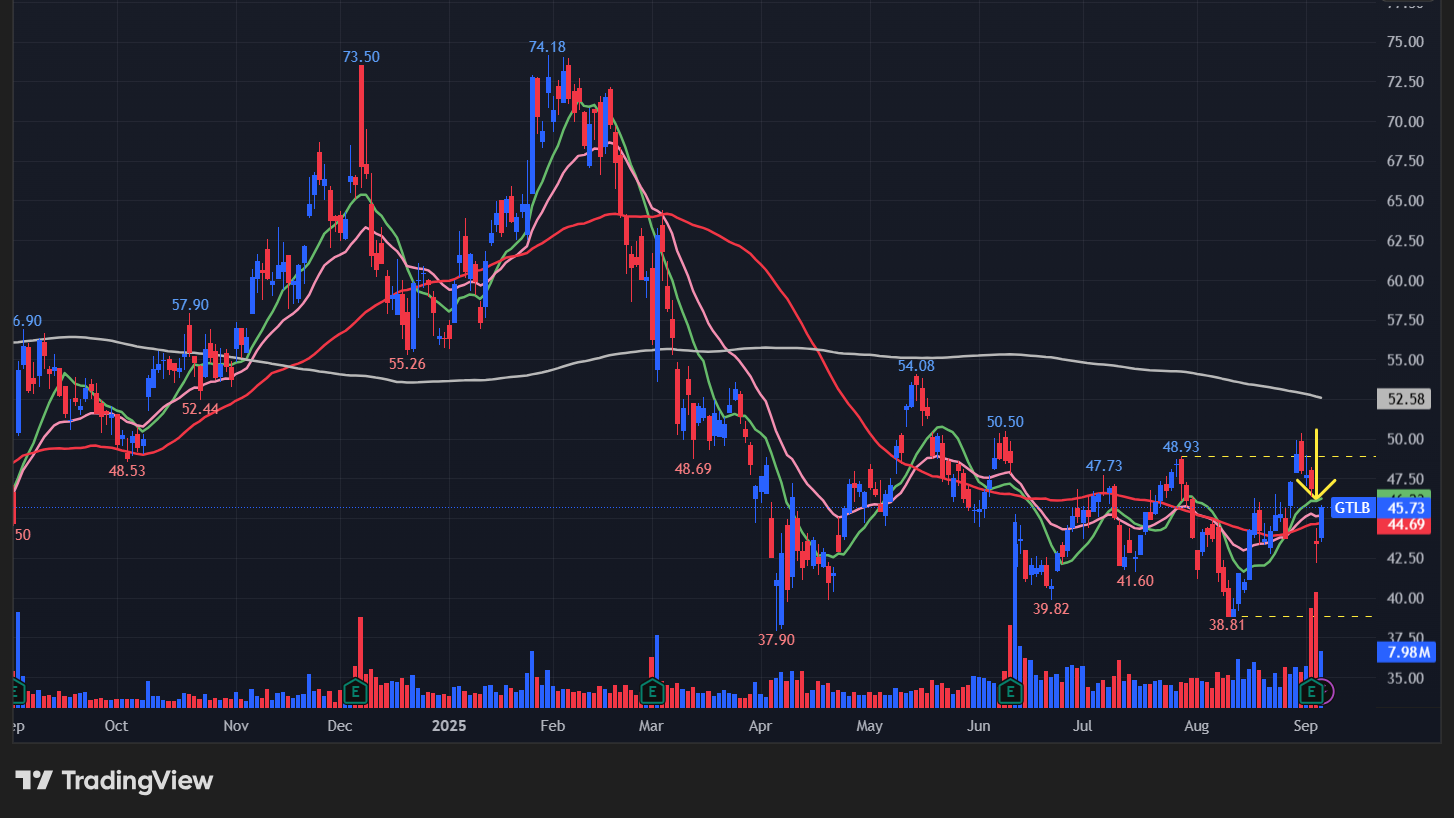Viewport: 1454px width, 818px height.
Task: Open the March earnings E marker
Action: click(652, 691)
